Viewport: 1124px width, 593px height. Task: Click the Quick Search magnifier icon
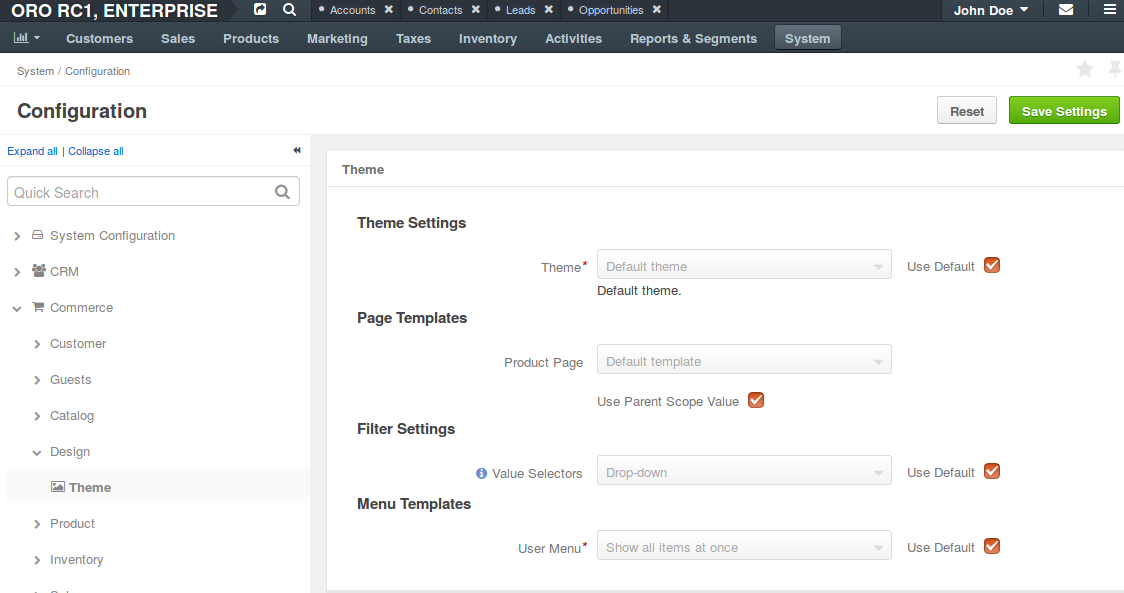point(282,192)
